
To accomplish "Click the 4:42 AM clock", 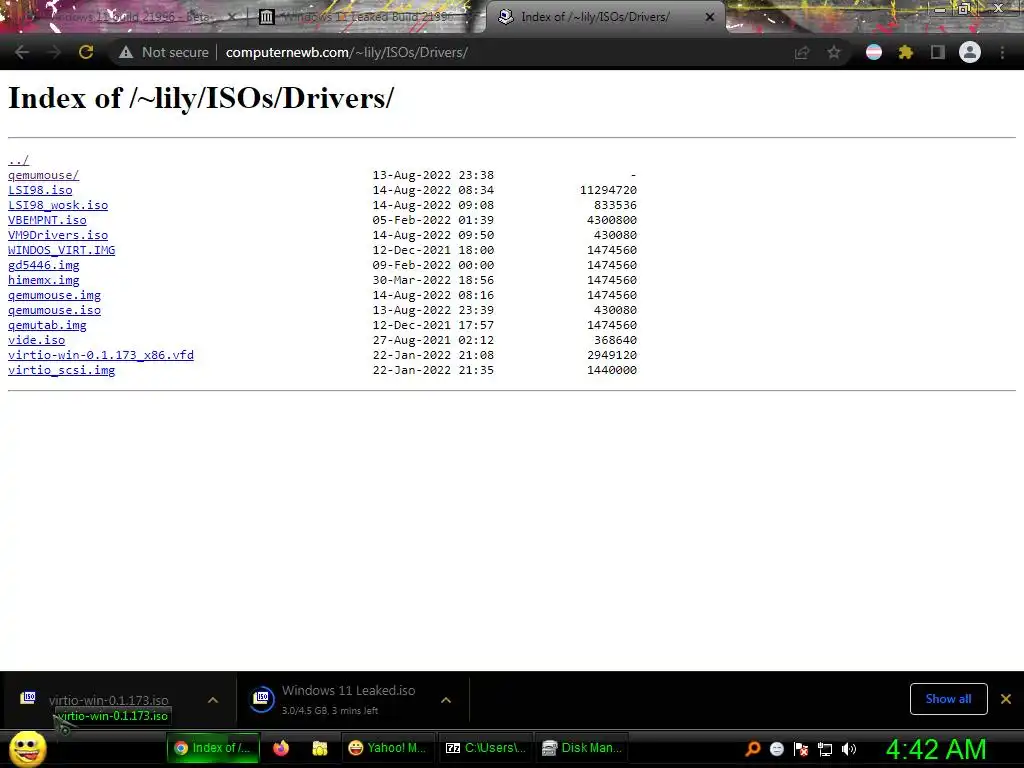I will [936, 749].
